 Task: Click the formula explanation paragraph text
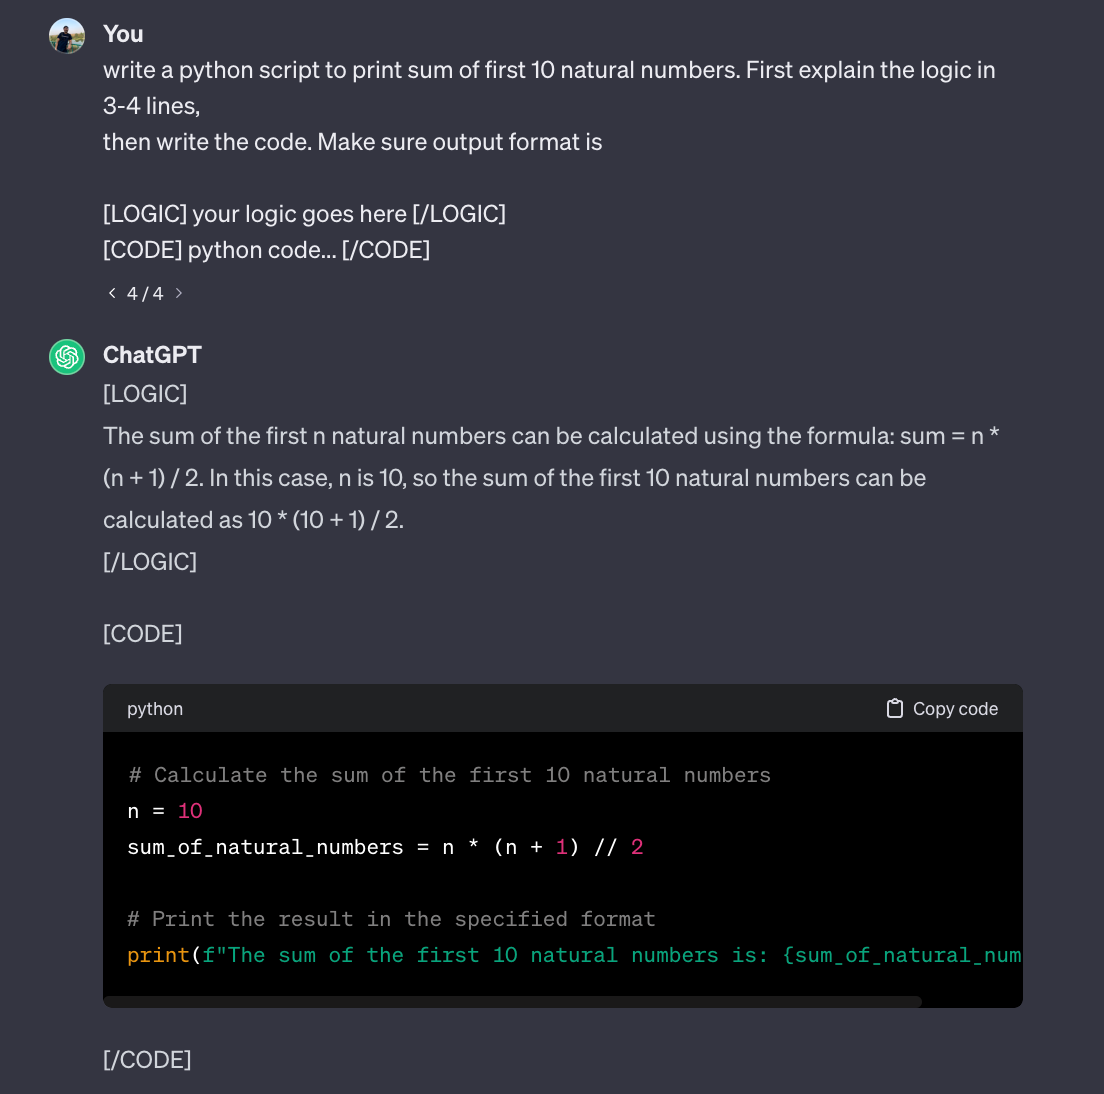551,478
